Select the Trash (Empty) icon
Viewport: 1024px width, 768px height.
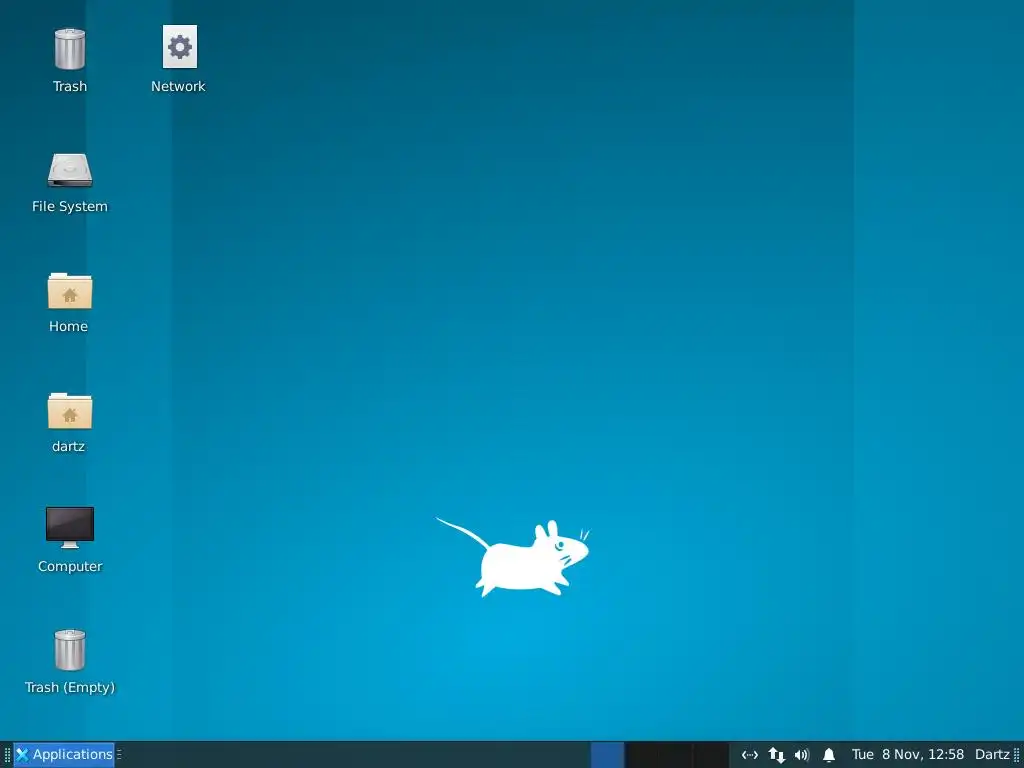[x=69, y=650]
